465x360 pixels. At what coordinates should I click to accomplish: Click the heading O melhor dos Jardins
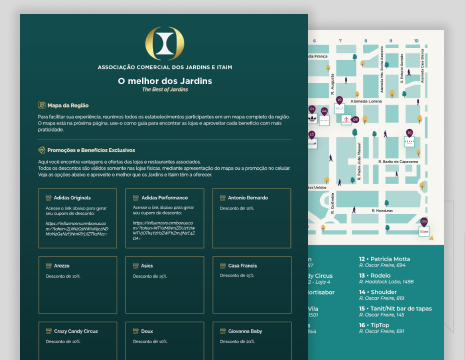pos(165,81)
